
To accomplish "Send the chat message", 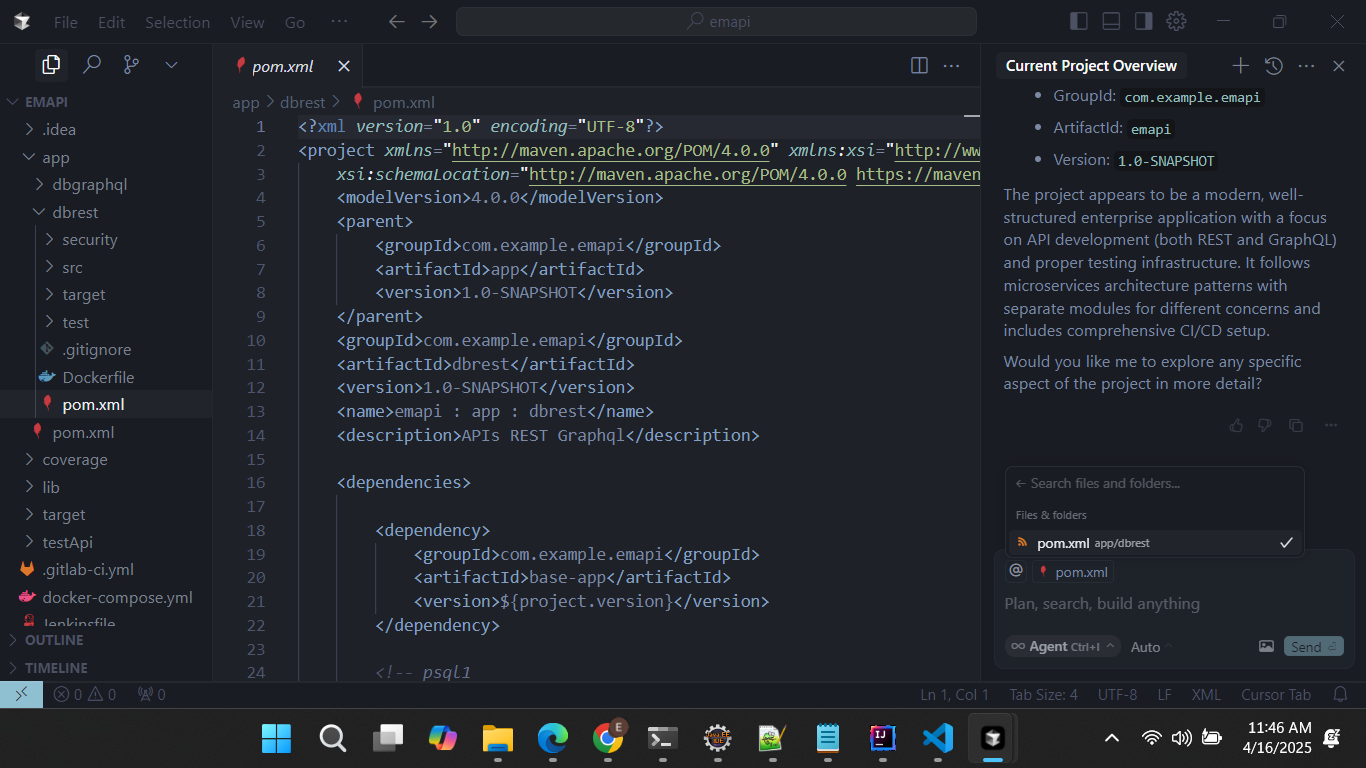I will (x=1313, y=646).
